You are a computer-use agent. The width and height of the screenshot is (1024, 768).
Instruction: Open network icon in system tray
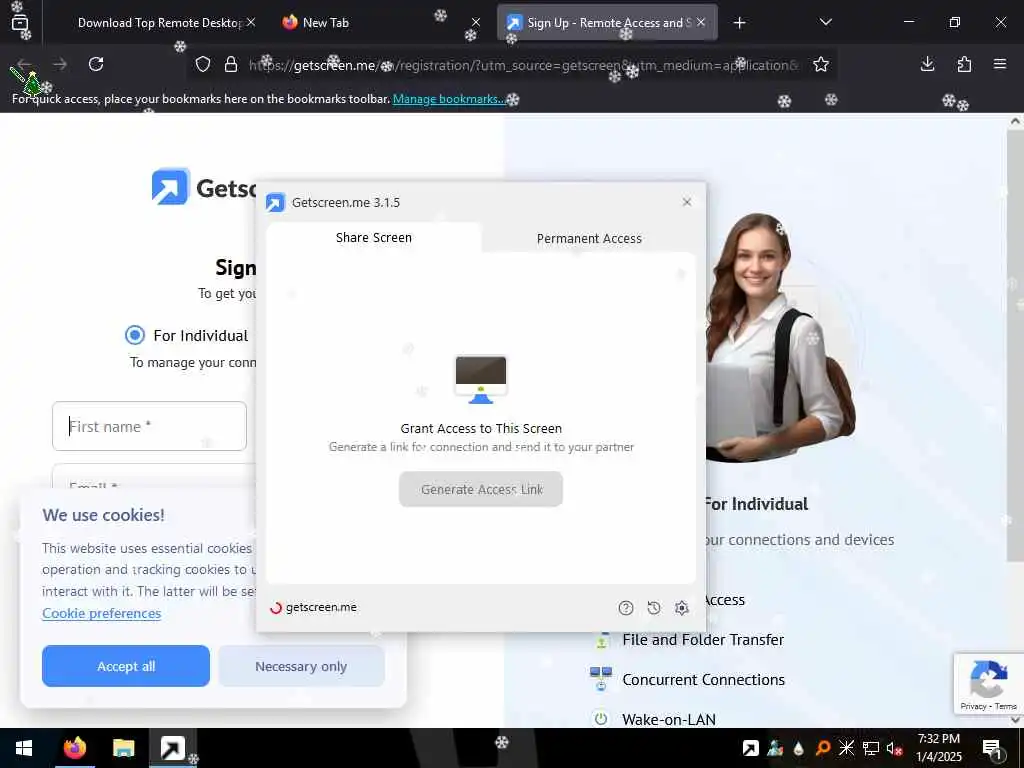click(x=871, y=748)
